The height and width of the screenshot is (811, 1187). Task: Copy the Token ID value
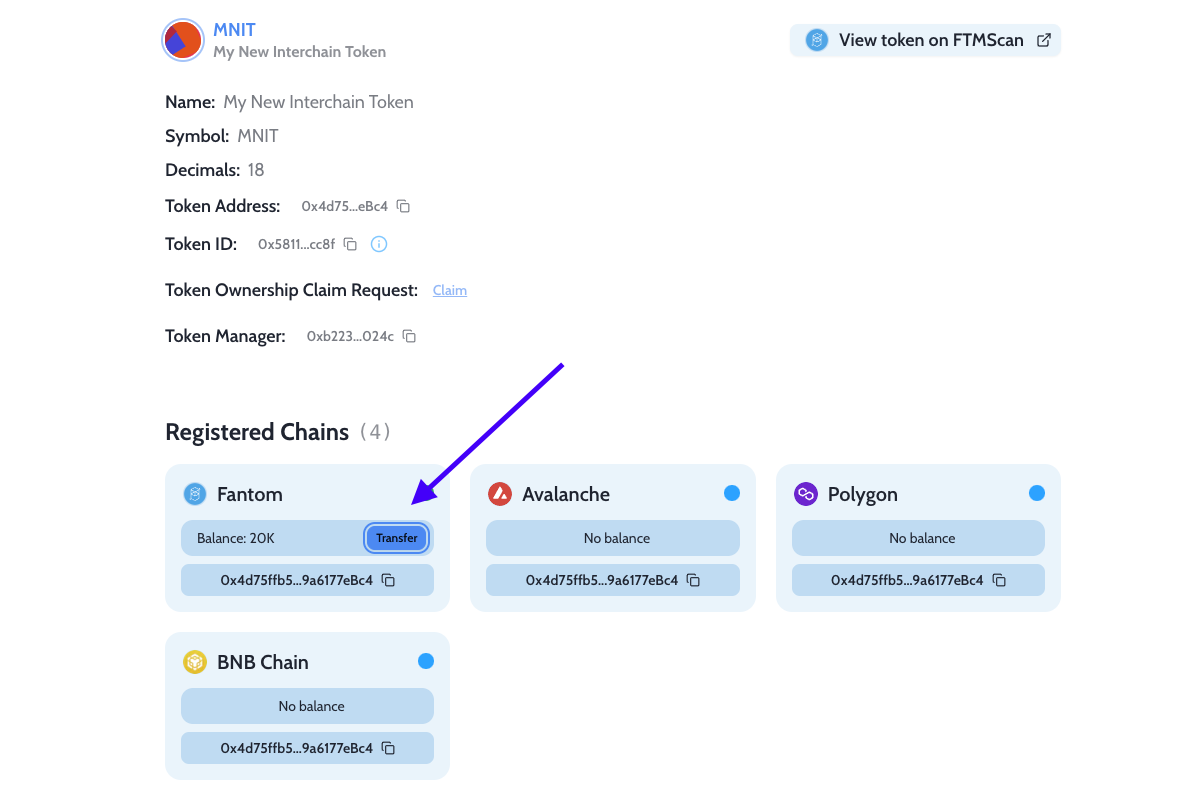(x=350, y=244)
